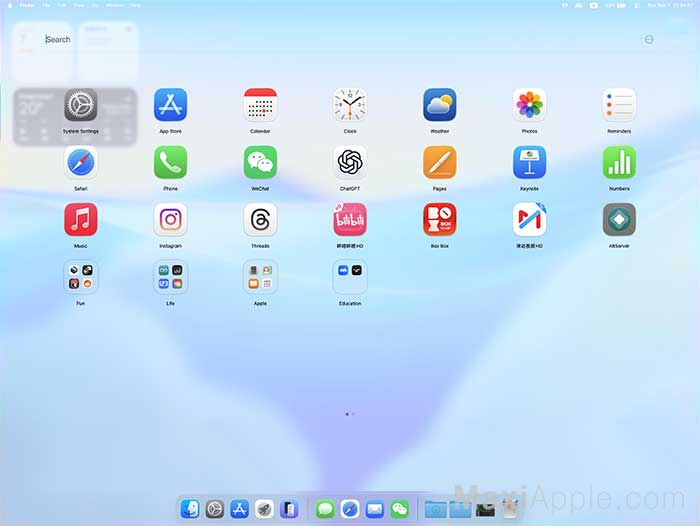700x526 pixels.
Task: Switch to the second page dot
Action: tap(353, 414)
